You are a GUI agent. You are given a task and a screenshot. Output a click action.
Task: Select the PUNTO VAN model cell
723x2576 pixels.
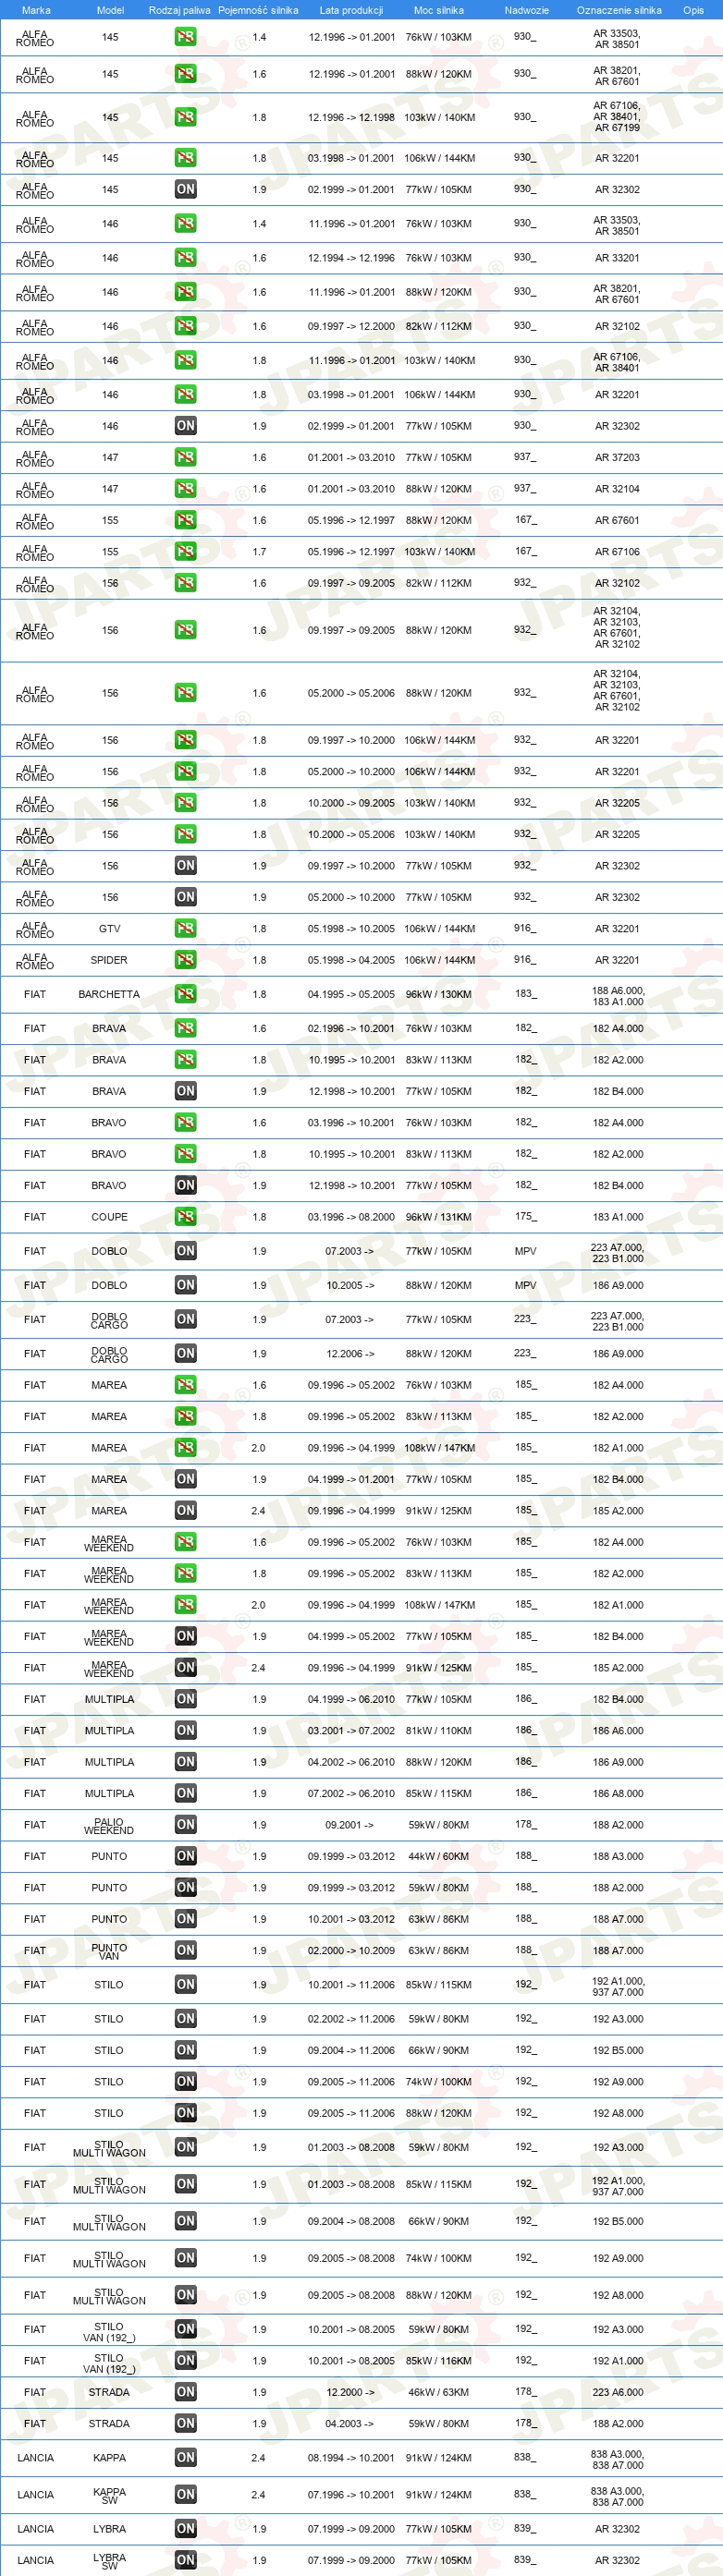pyautogui.click(x=109, y=1951)
